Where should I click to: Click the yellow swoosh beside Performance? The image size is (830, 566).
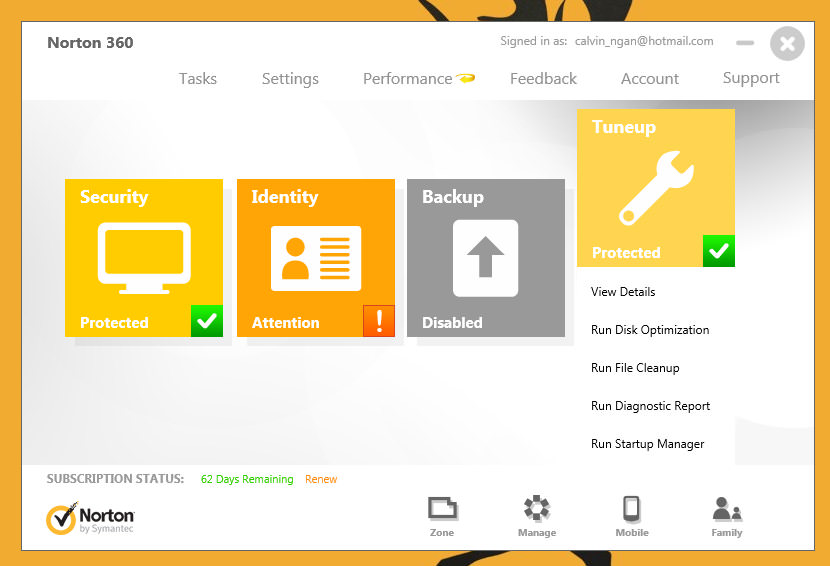(466, 78)
